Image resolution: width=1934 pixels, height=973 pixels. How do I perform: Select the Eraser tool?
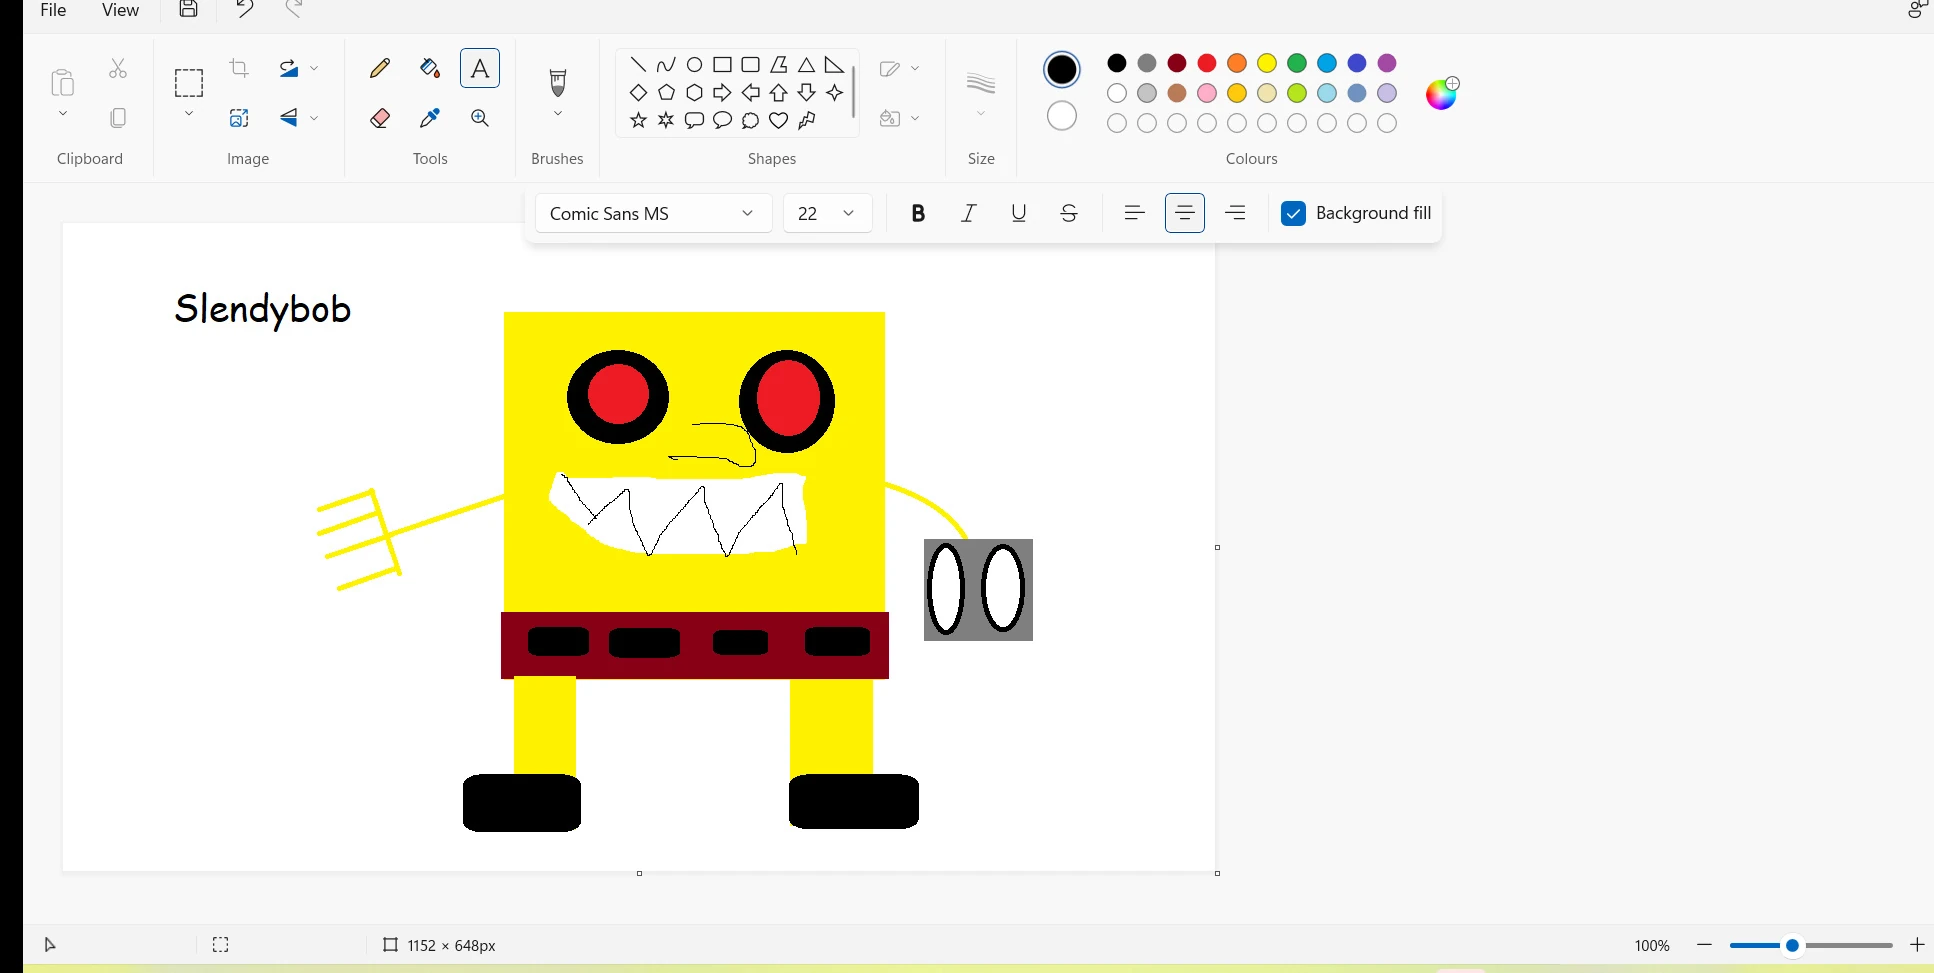pos(380,118)
